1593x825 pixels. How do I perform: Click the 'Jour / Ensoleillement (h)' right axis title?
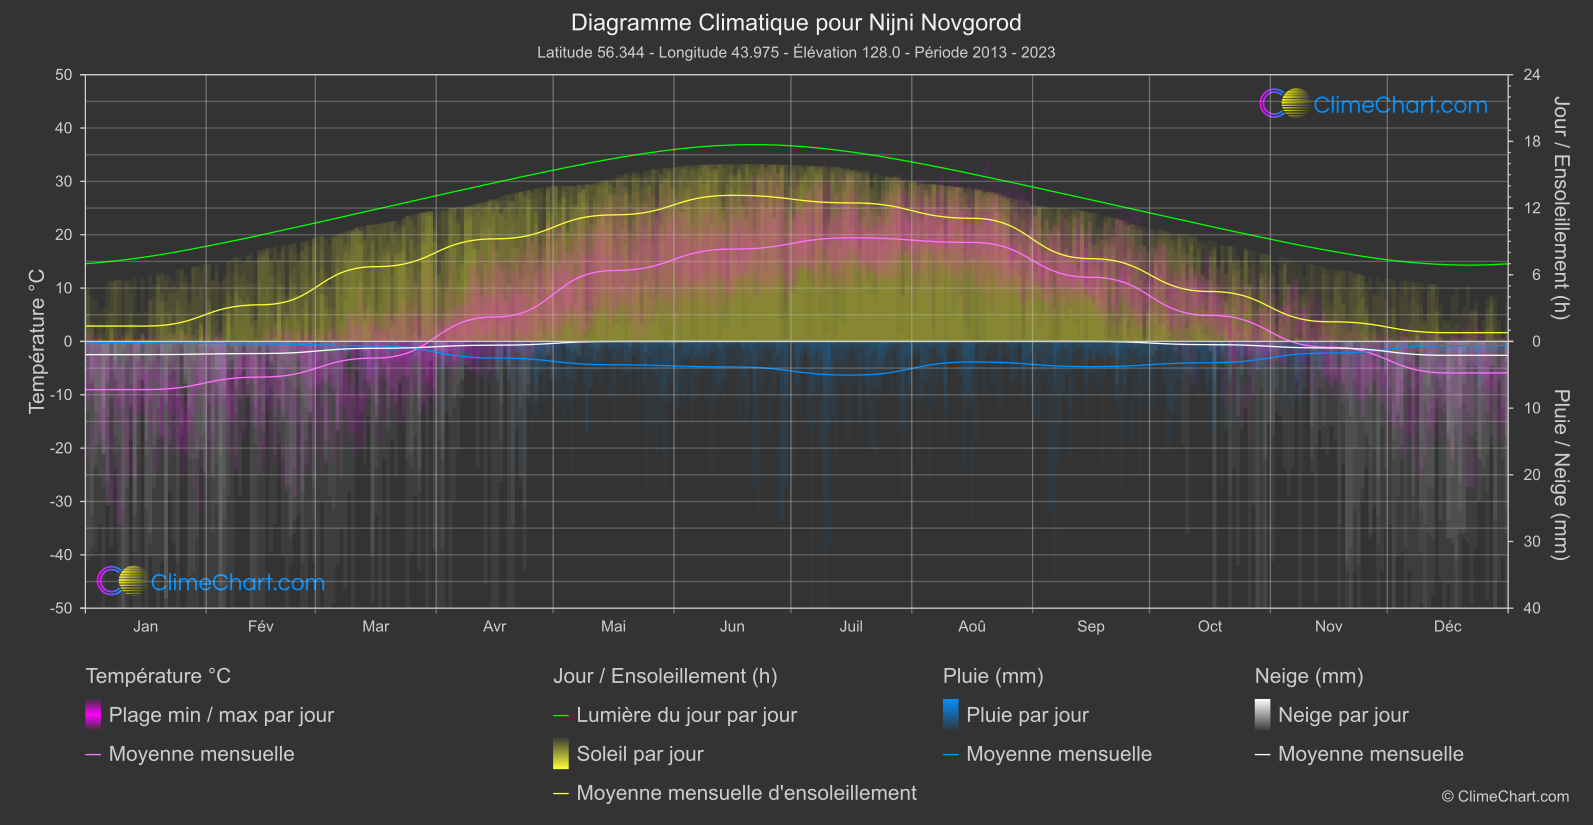pyautogui.click(x=1560, y=208)
